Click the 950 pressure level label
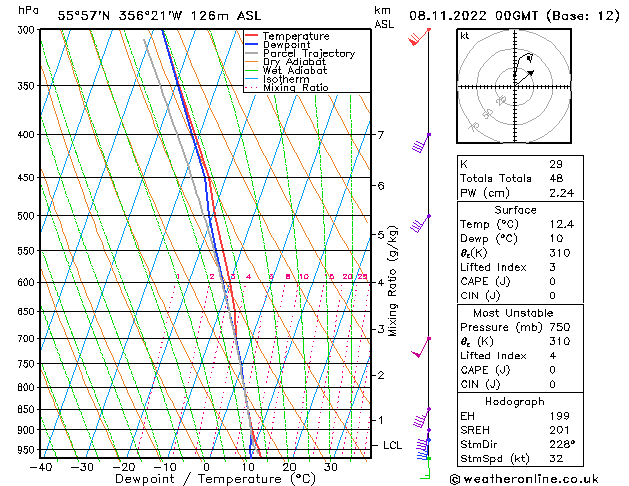 (28, 450)
